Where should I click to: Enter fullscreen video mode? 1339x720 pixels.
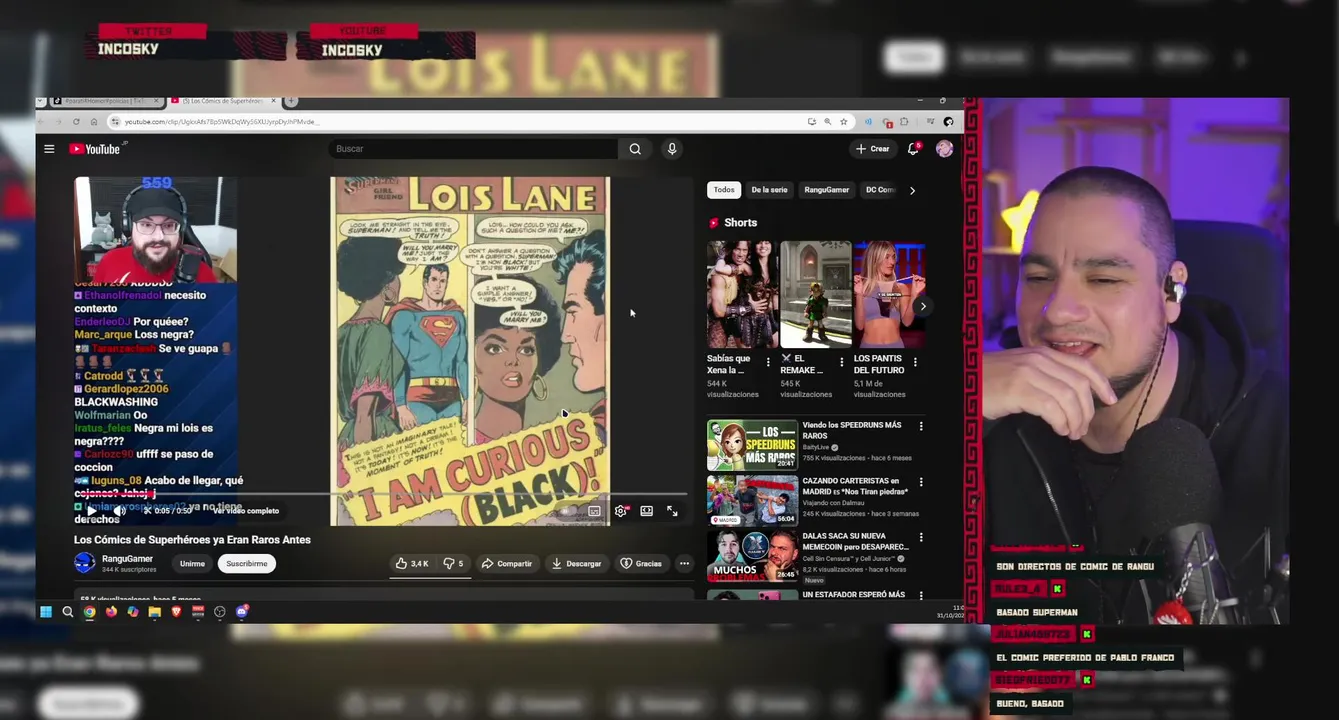672,511
